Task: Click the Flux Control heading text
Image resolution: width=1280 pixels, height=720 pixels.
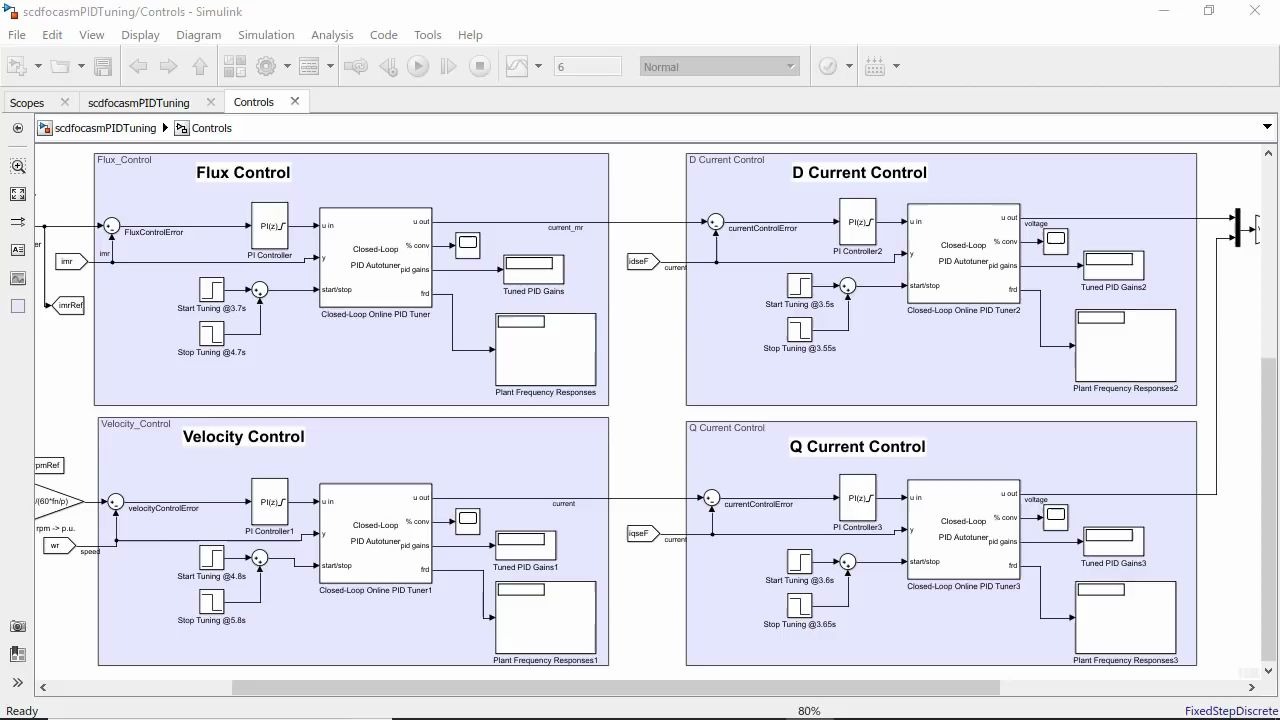Action: point(243,172)
